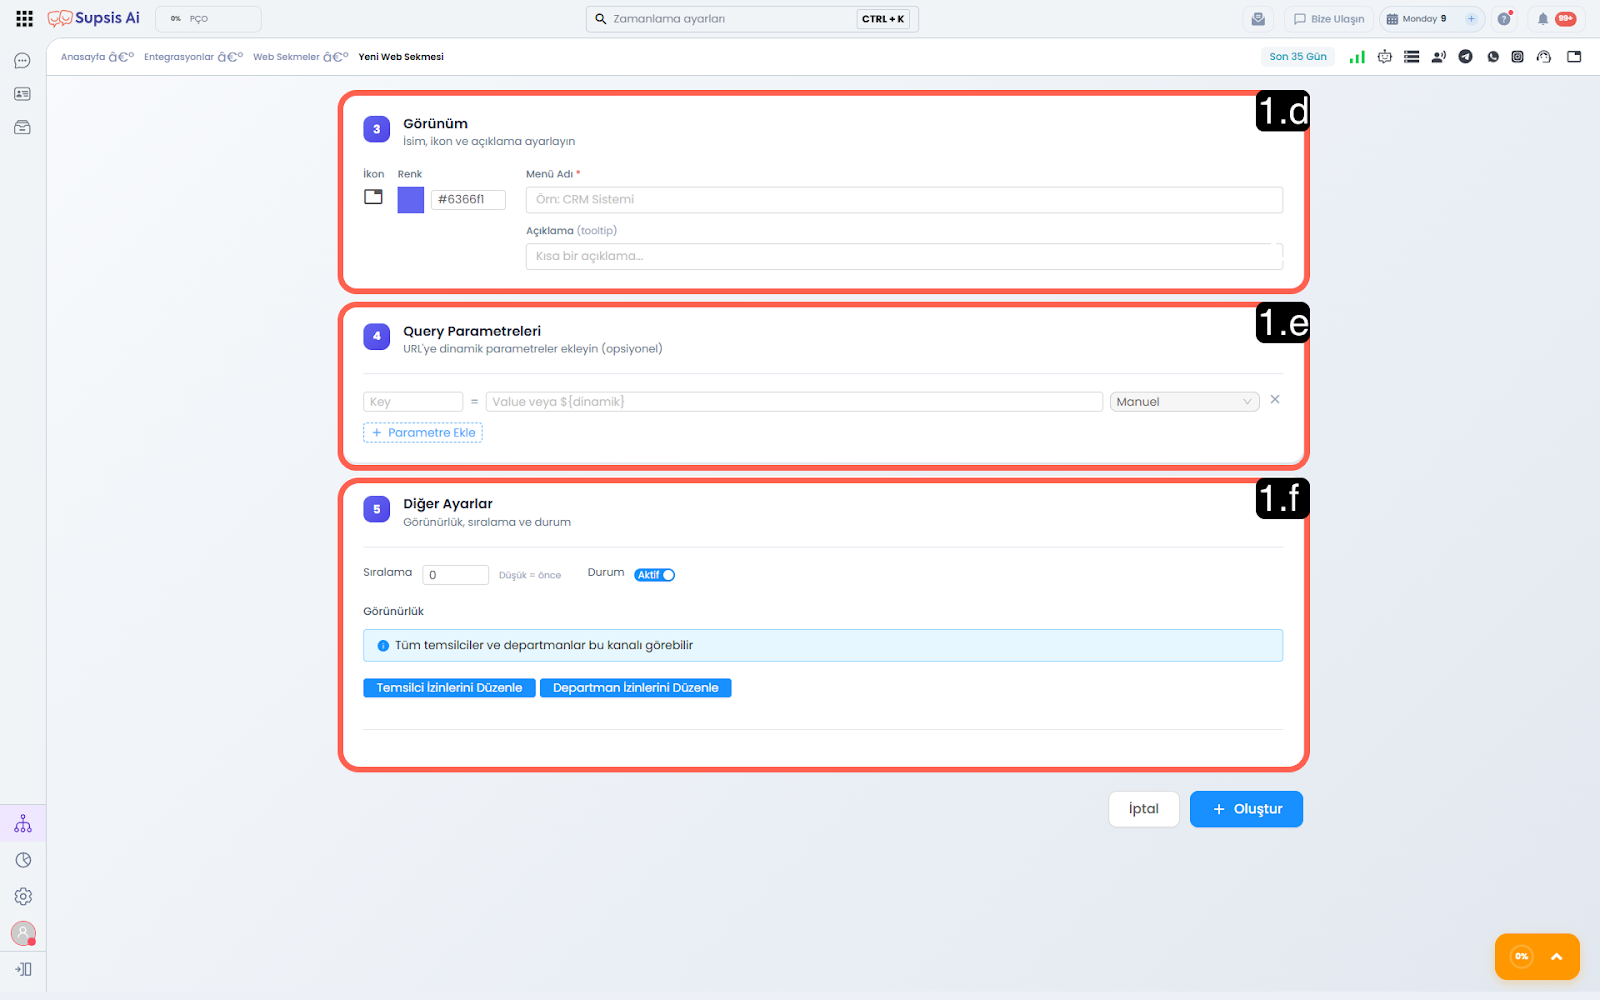This screenshot has height=1000, width=1600.
Task: Click the Oluştur button
Action: (x=1246, y=809)
